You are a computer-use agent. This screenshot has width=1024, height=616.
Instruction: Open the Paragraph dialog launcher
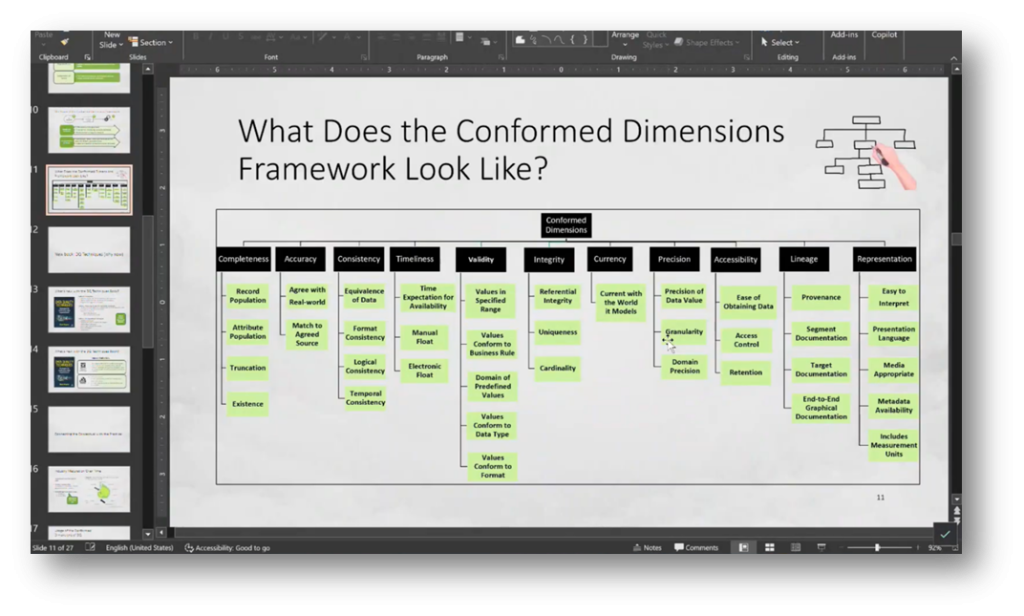tap(501, 57)
